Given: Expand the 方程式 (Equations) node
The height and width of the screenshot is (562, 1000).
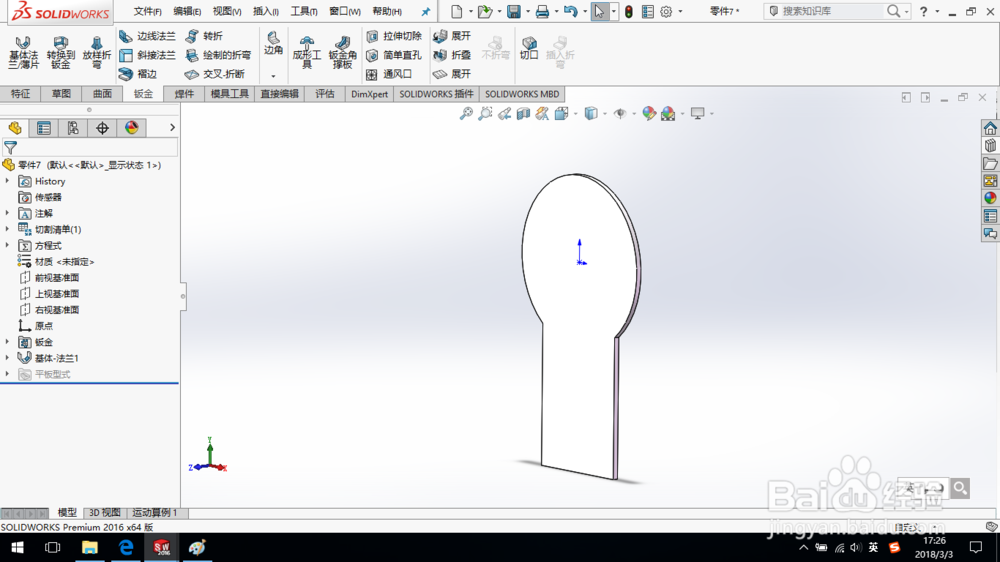Looking at the screenshot, I should pos(8,245).
